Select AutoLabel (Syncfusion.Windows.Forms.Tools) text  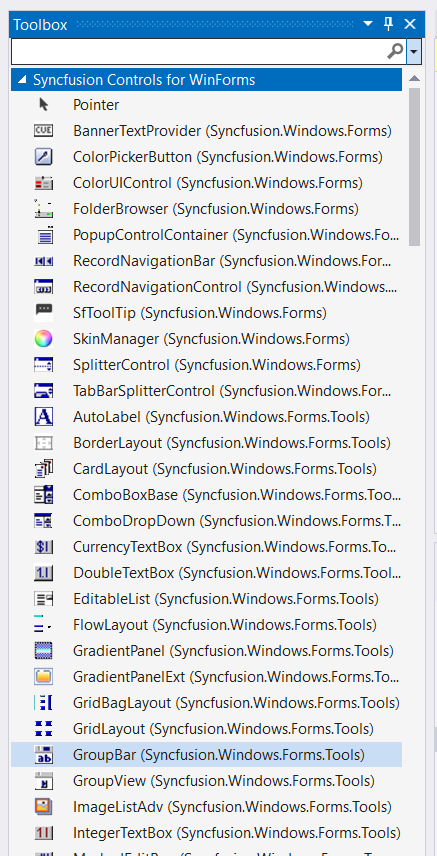tap(221, 417)
